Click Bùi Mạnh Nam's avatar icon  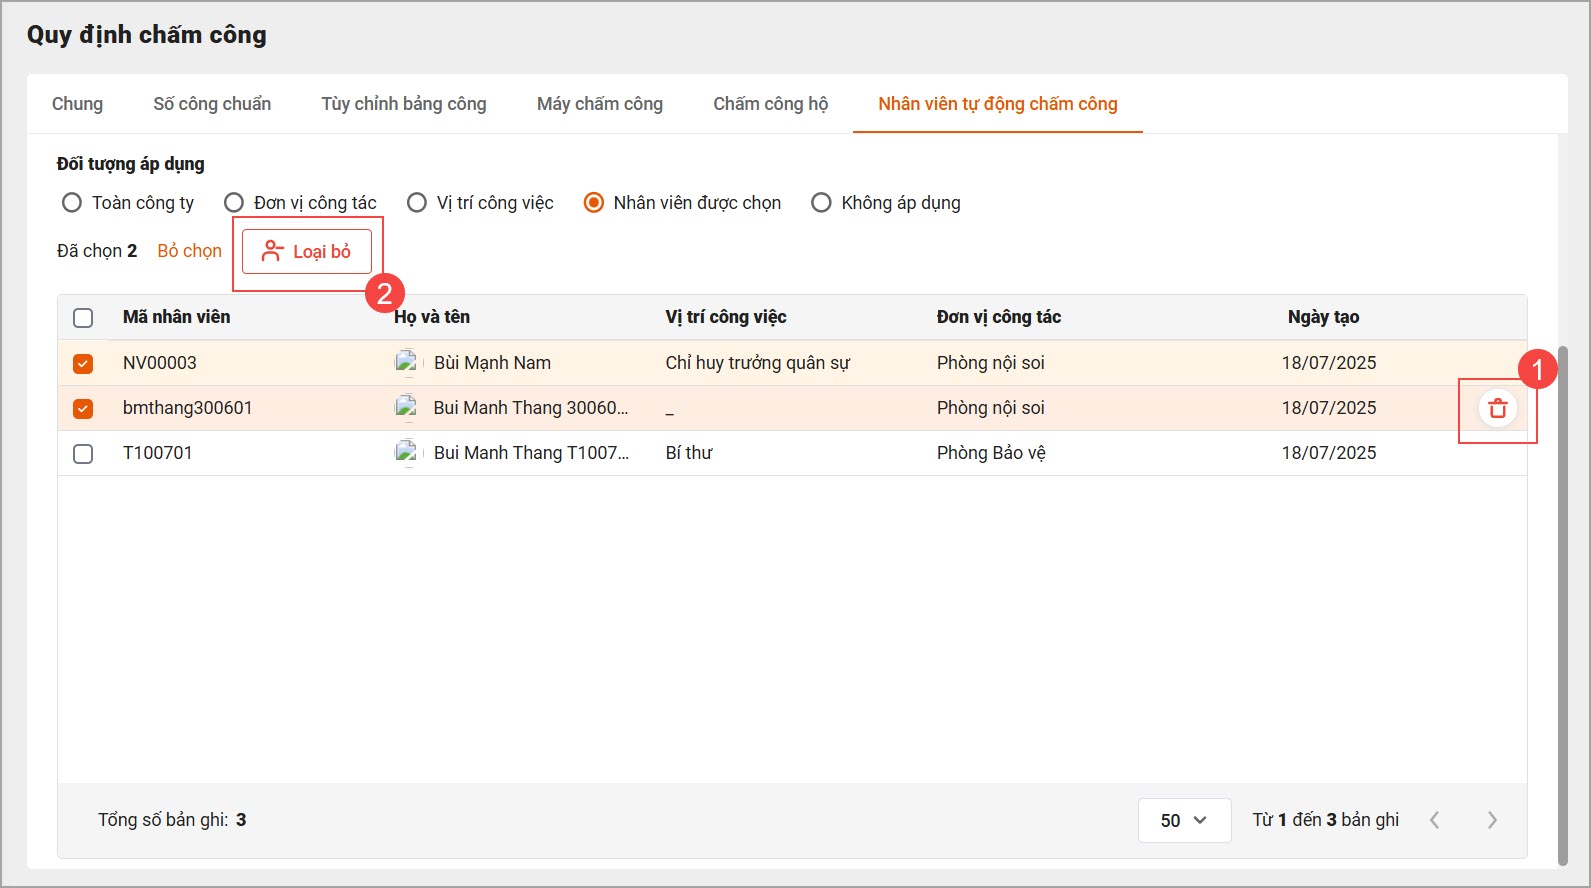pyautogui.click(x=406, y=363)
